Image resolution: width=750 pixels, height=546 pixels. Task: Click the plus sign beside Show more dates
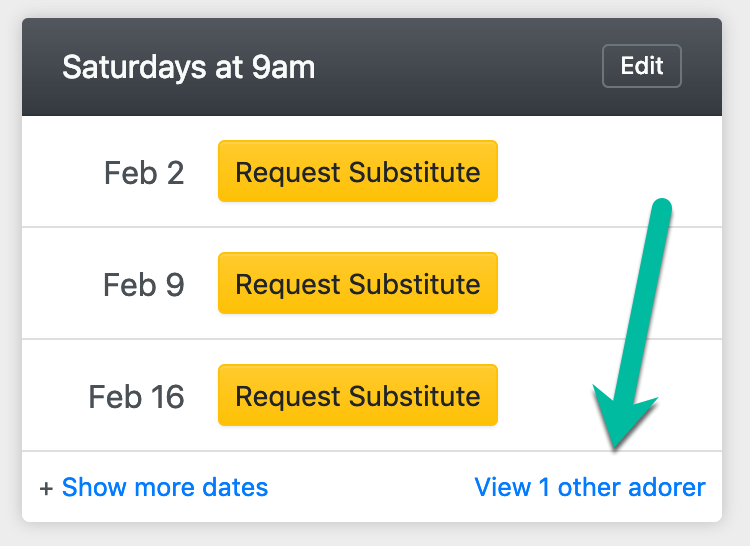point(46,489)
